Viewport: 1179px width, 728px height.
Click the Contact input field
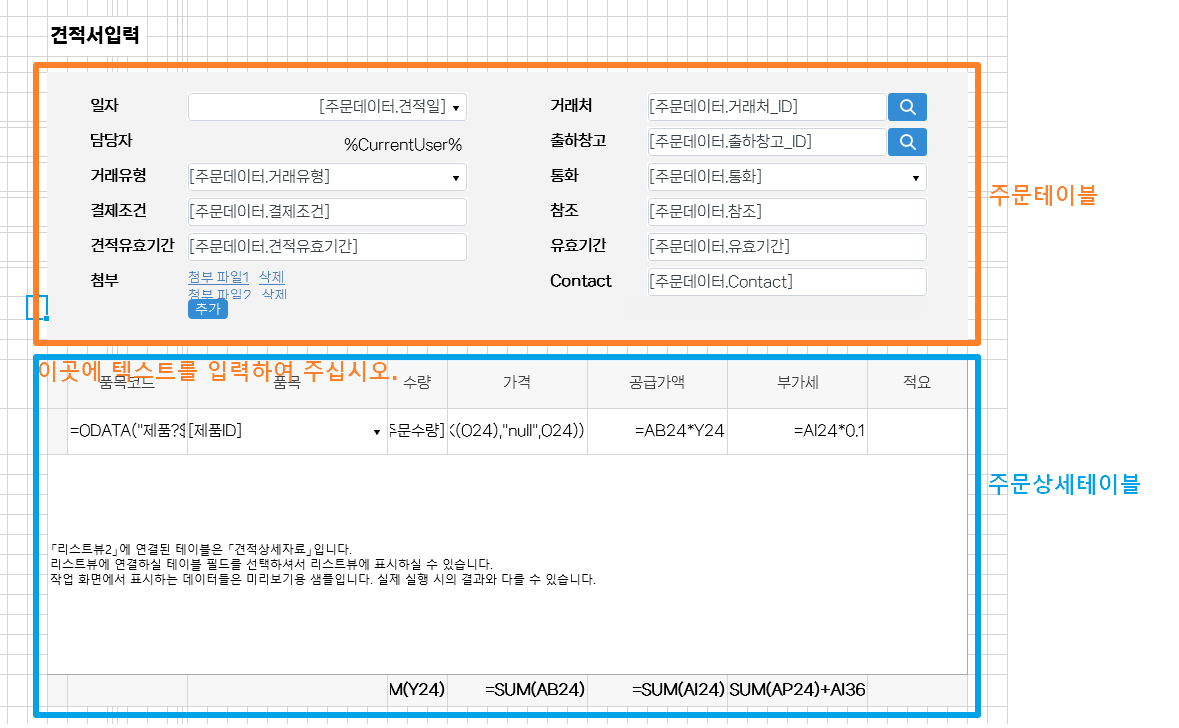pos(787,282)
